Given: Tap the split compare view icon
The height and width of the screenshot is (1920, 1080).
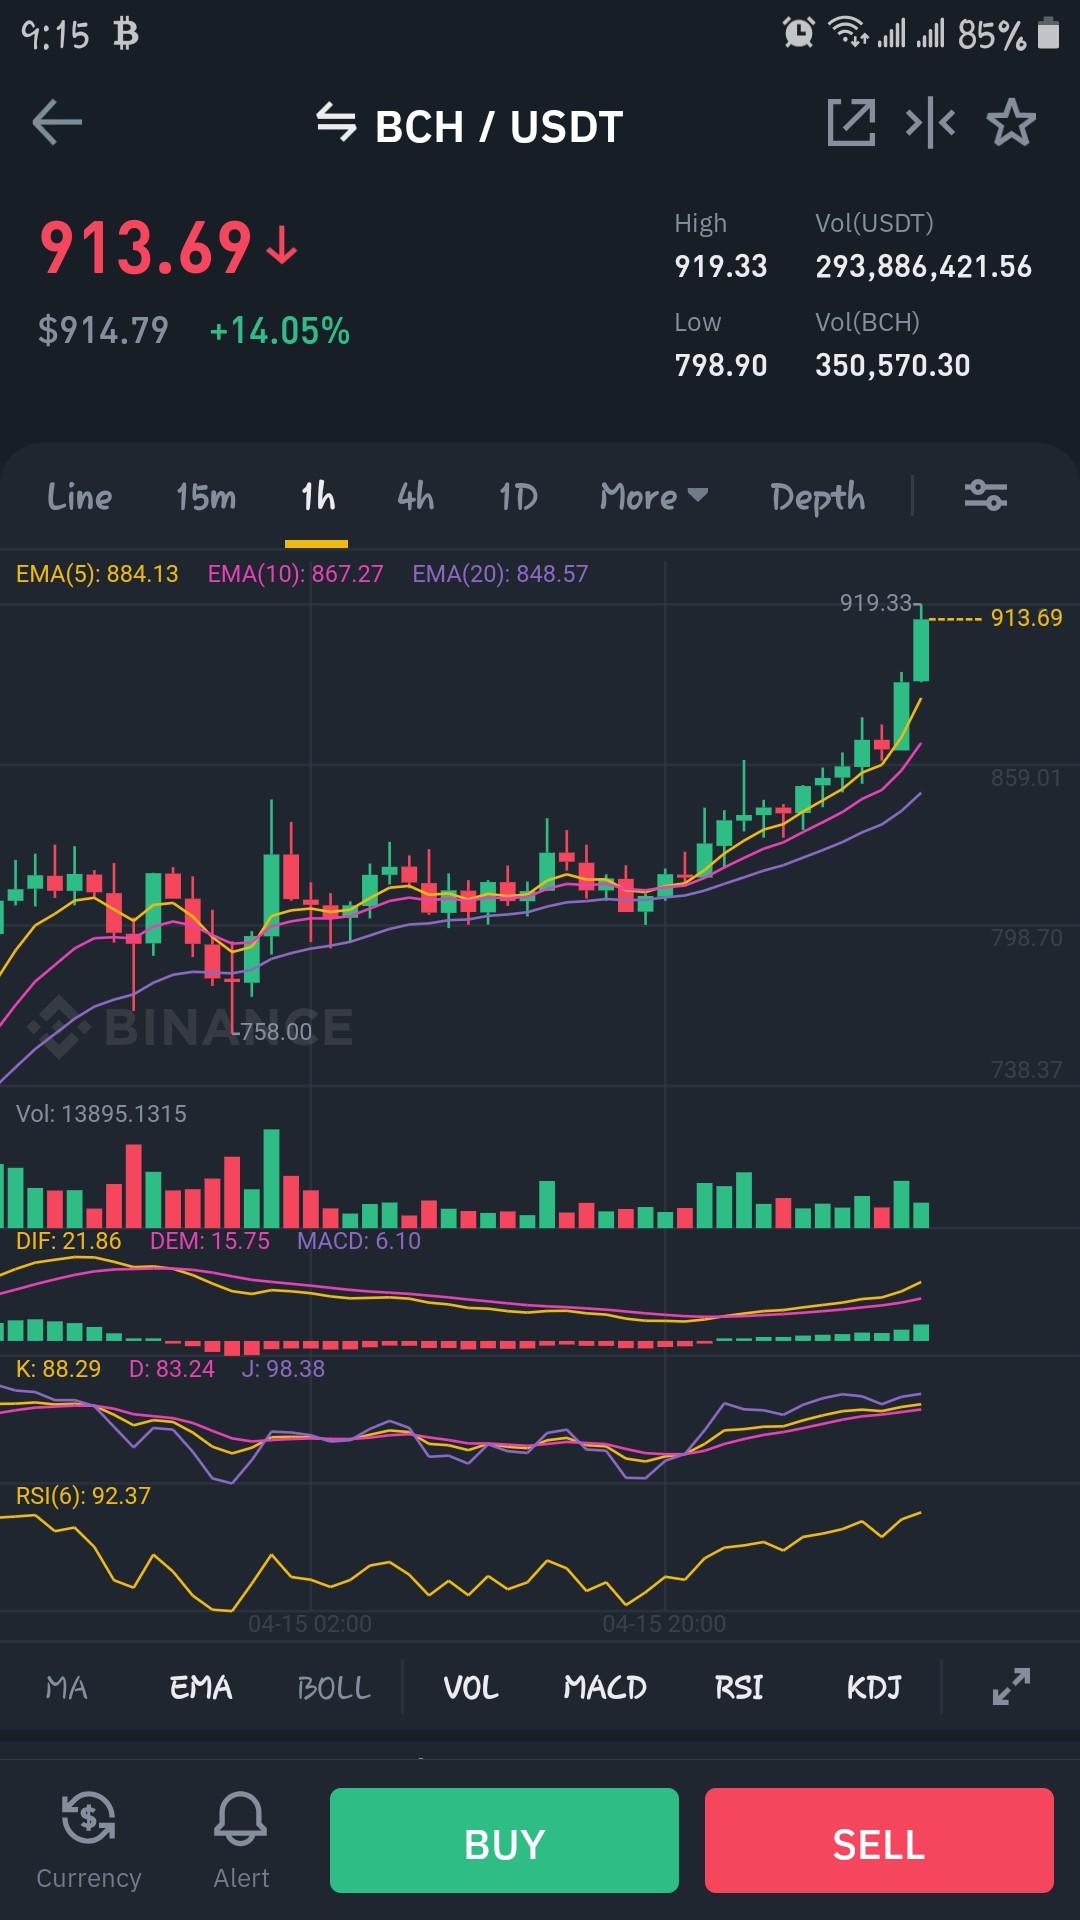Looking at the screenshot, I should pyautogui.click(x=930, y=123).
